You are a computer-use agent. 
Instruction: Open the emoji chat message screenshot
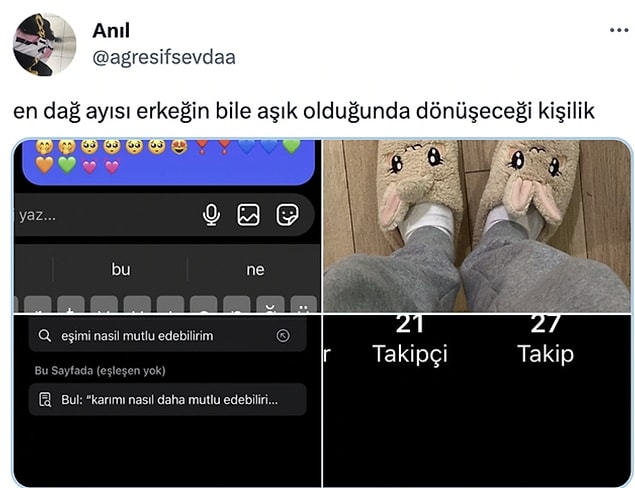167,226
